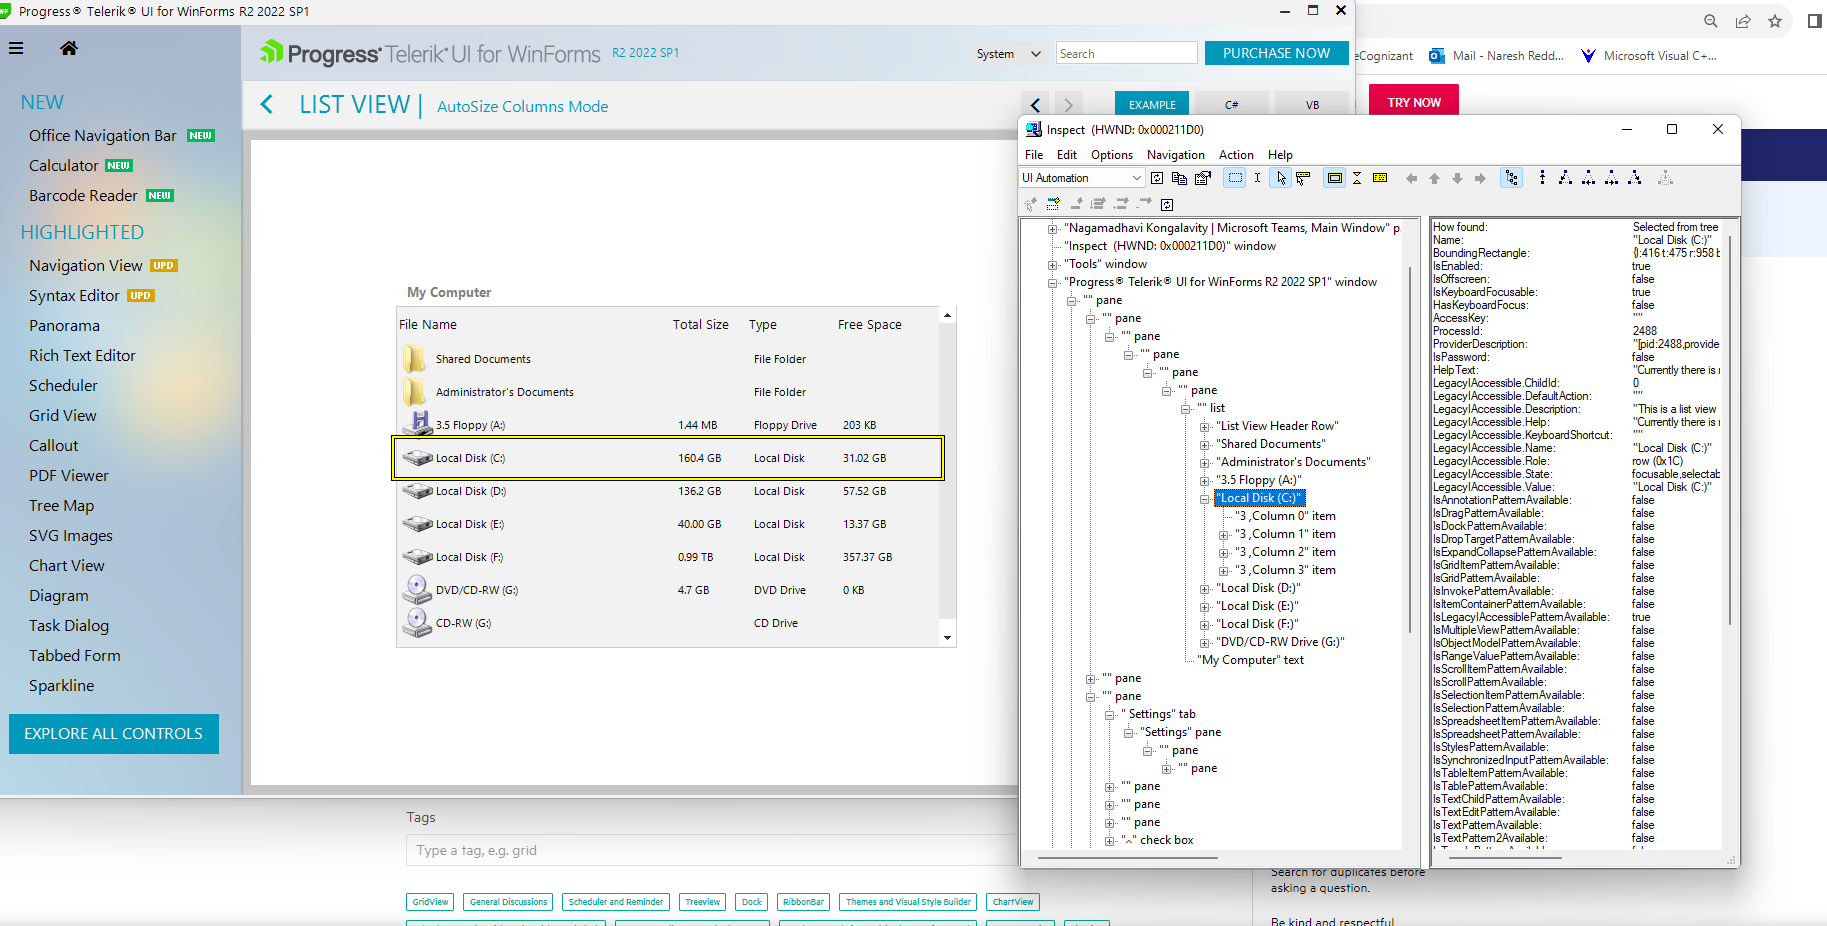This screenshot has height=926, width=1827.
Task: Click the navigate-to-parent arrow icon in Inspect
Action: point(1434,177)
